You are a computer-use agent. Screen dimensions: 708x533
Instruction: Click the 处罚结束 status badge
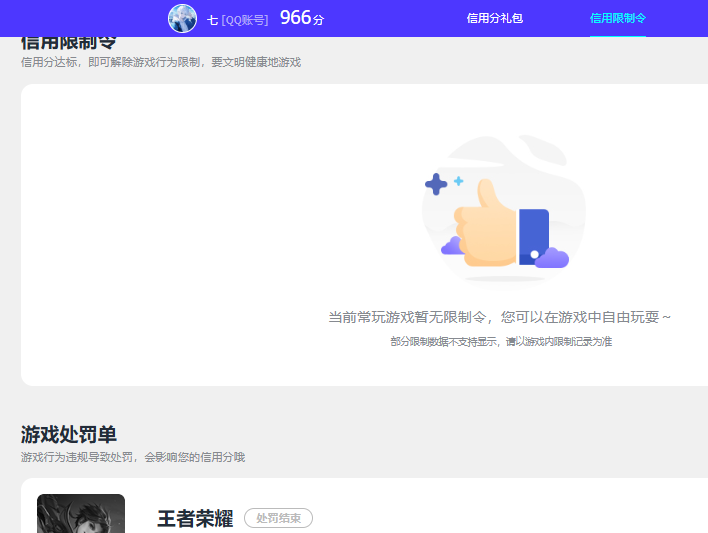point(279,518)
